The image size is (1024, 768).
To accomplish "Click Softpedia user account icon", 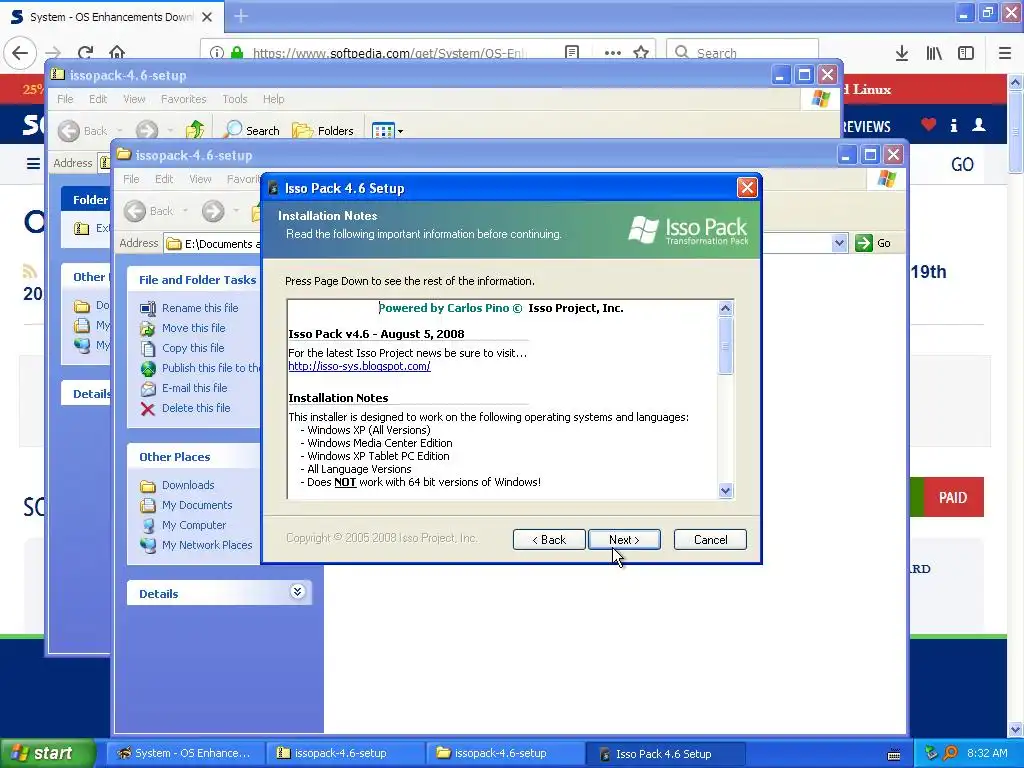I will point(978,125).
